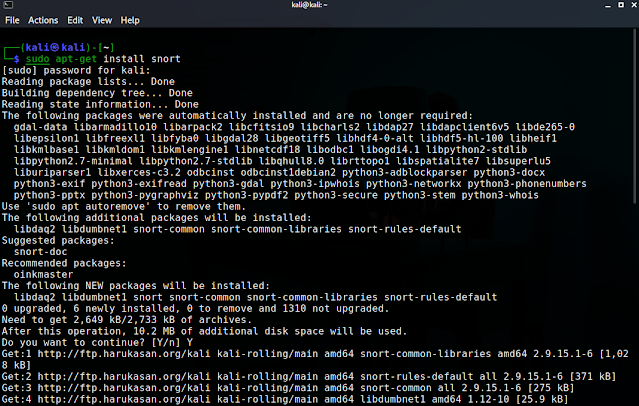Click 'libheif1' package name

point(533,138)
